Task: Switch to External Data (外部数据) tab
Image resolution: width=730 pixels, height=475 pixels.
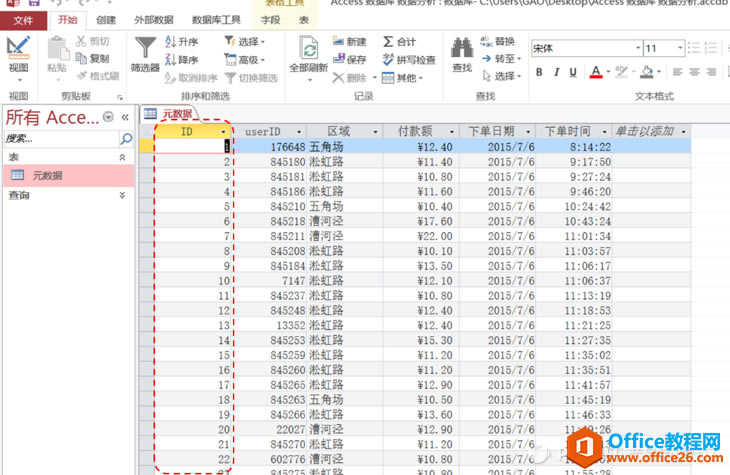Action: click(154, 20)
